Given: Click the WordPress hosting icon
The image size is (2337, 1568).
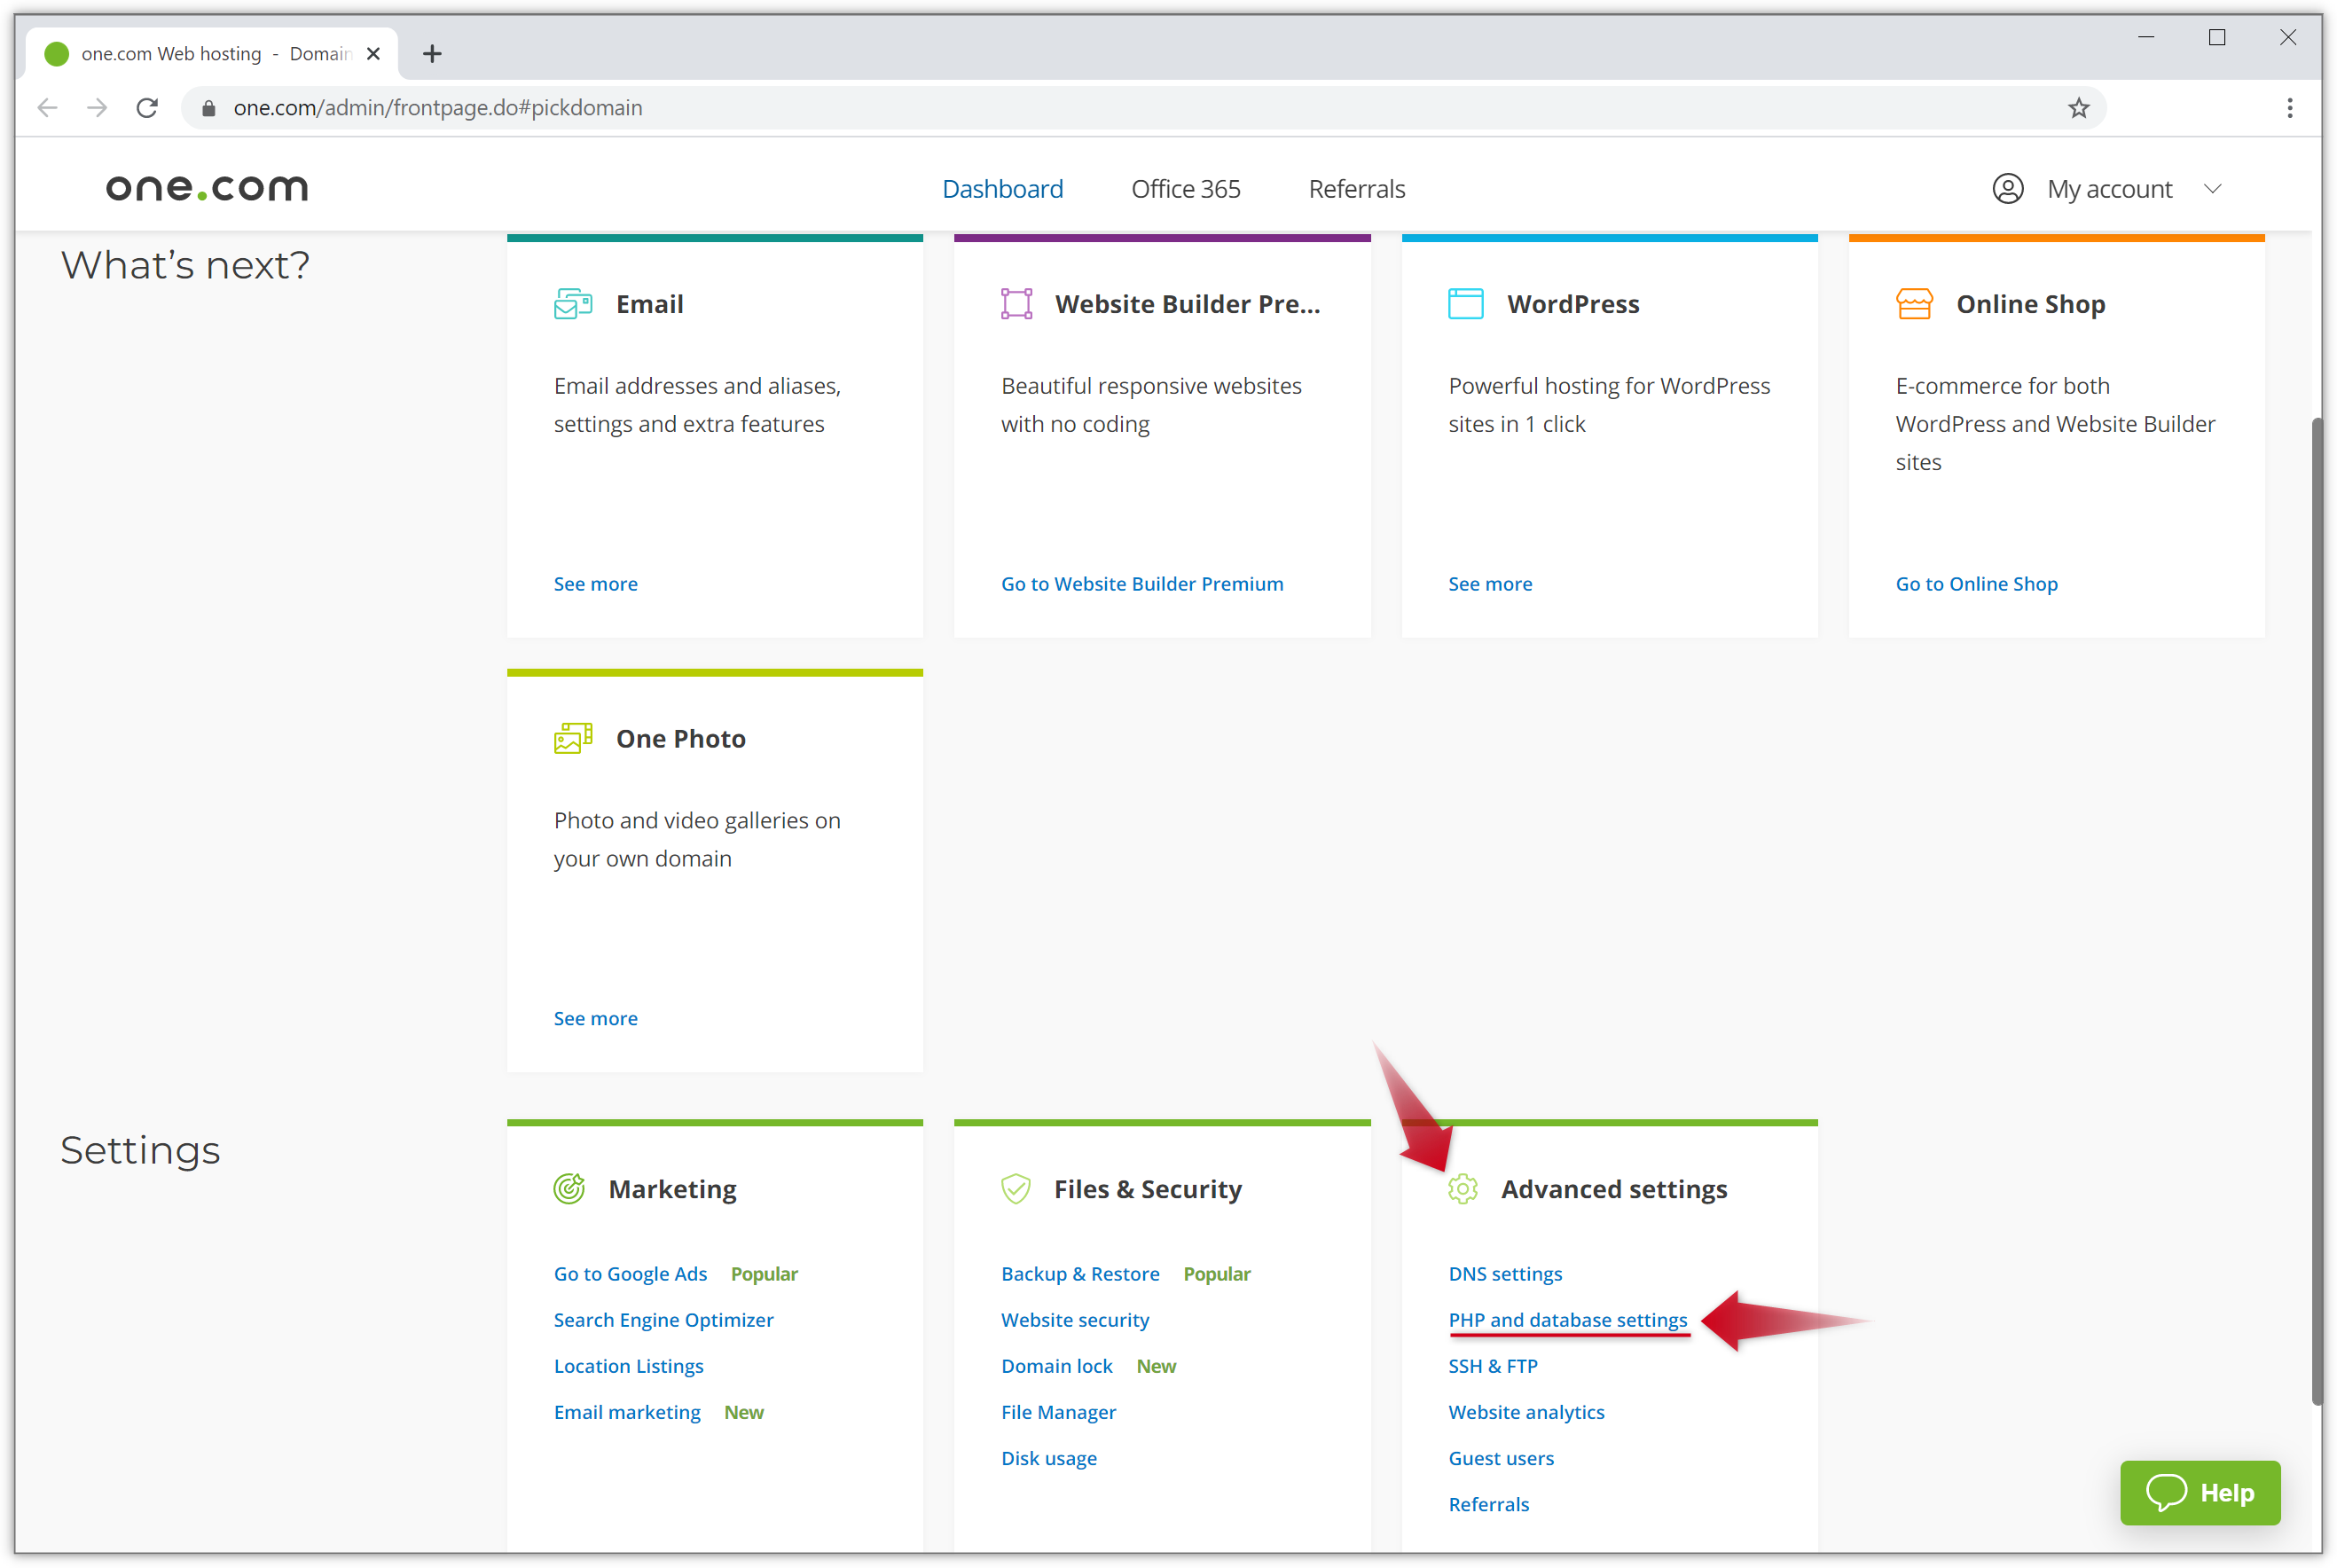Looking at the screenshot, I should 1466,302.
